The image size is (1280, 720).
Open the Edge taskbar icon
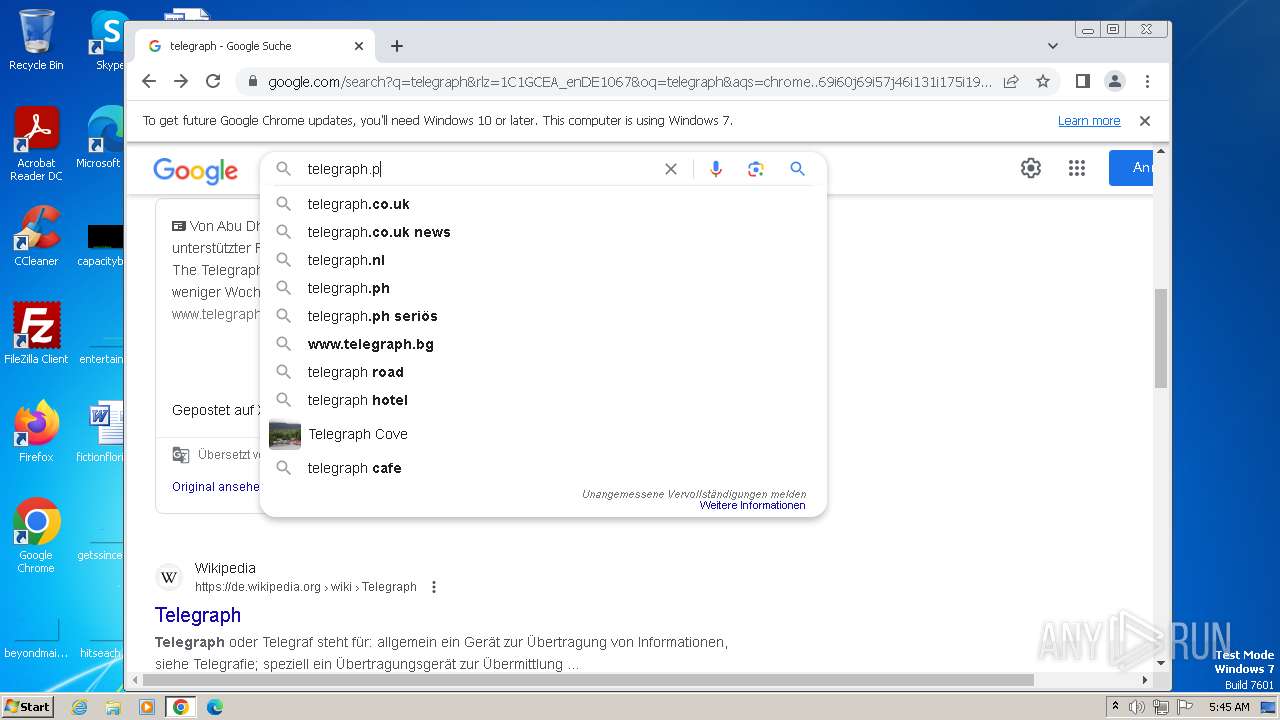click(x=214, y=707)
